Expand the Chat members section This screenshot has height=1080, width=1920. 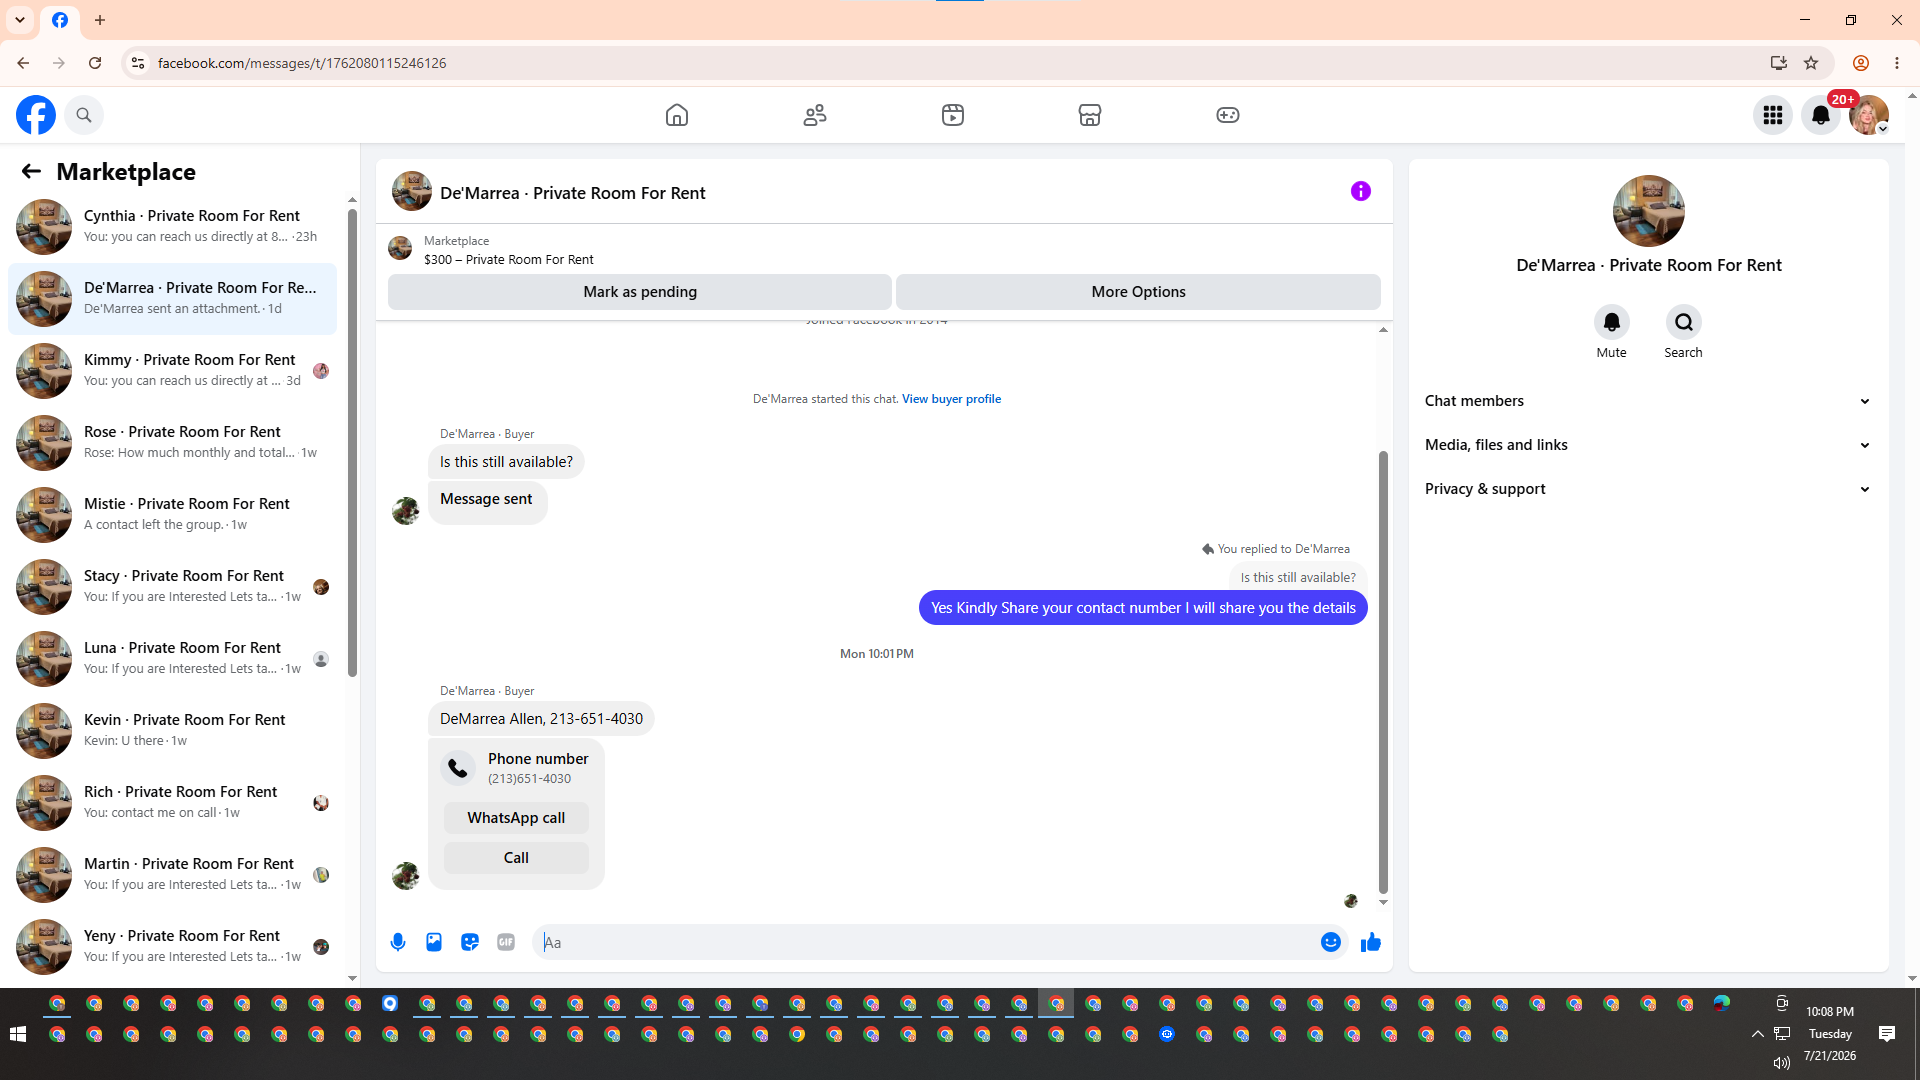pyautogui.click(x=1649, y=401)
